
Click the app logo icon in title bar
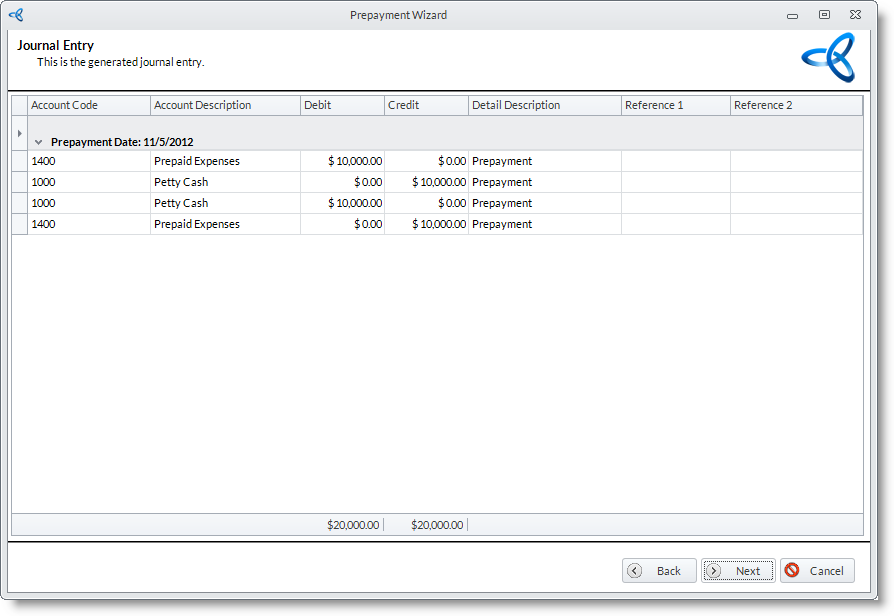point(15,15)
